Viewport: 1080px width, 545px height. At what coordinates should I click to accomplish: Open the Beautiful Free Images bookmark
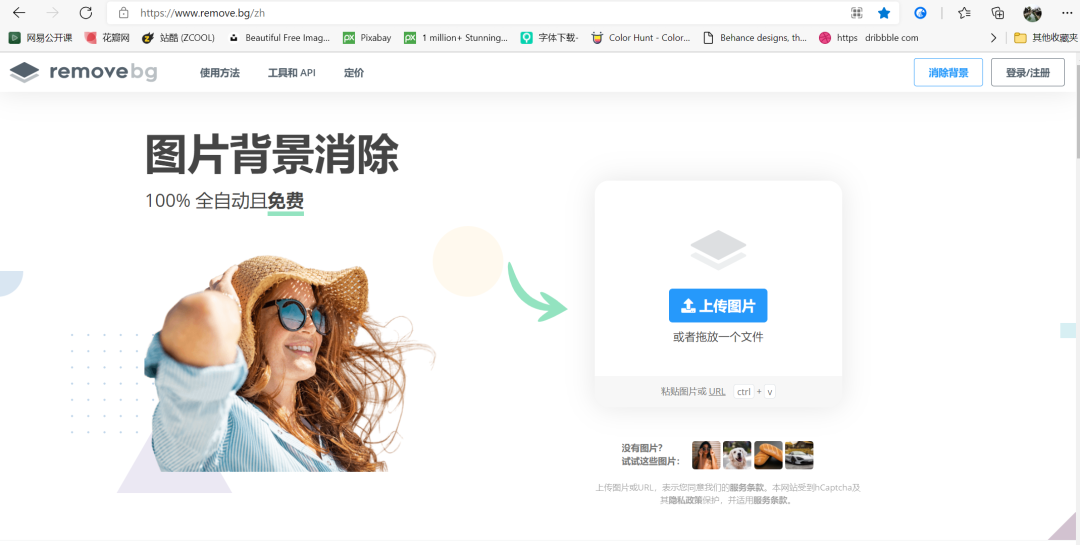[x=280, y=38]
